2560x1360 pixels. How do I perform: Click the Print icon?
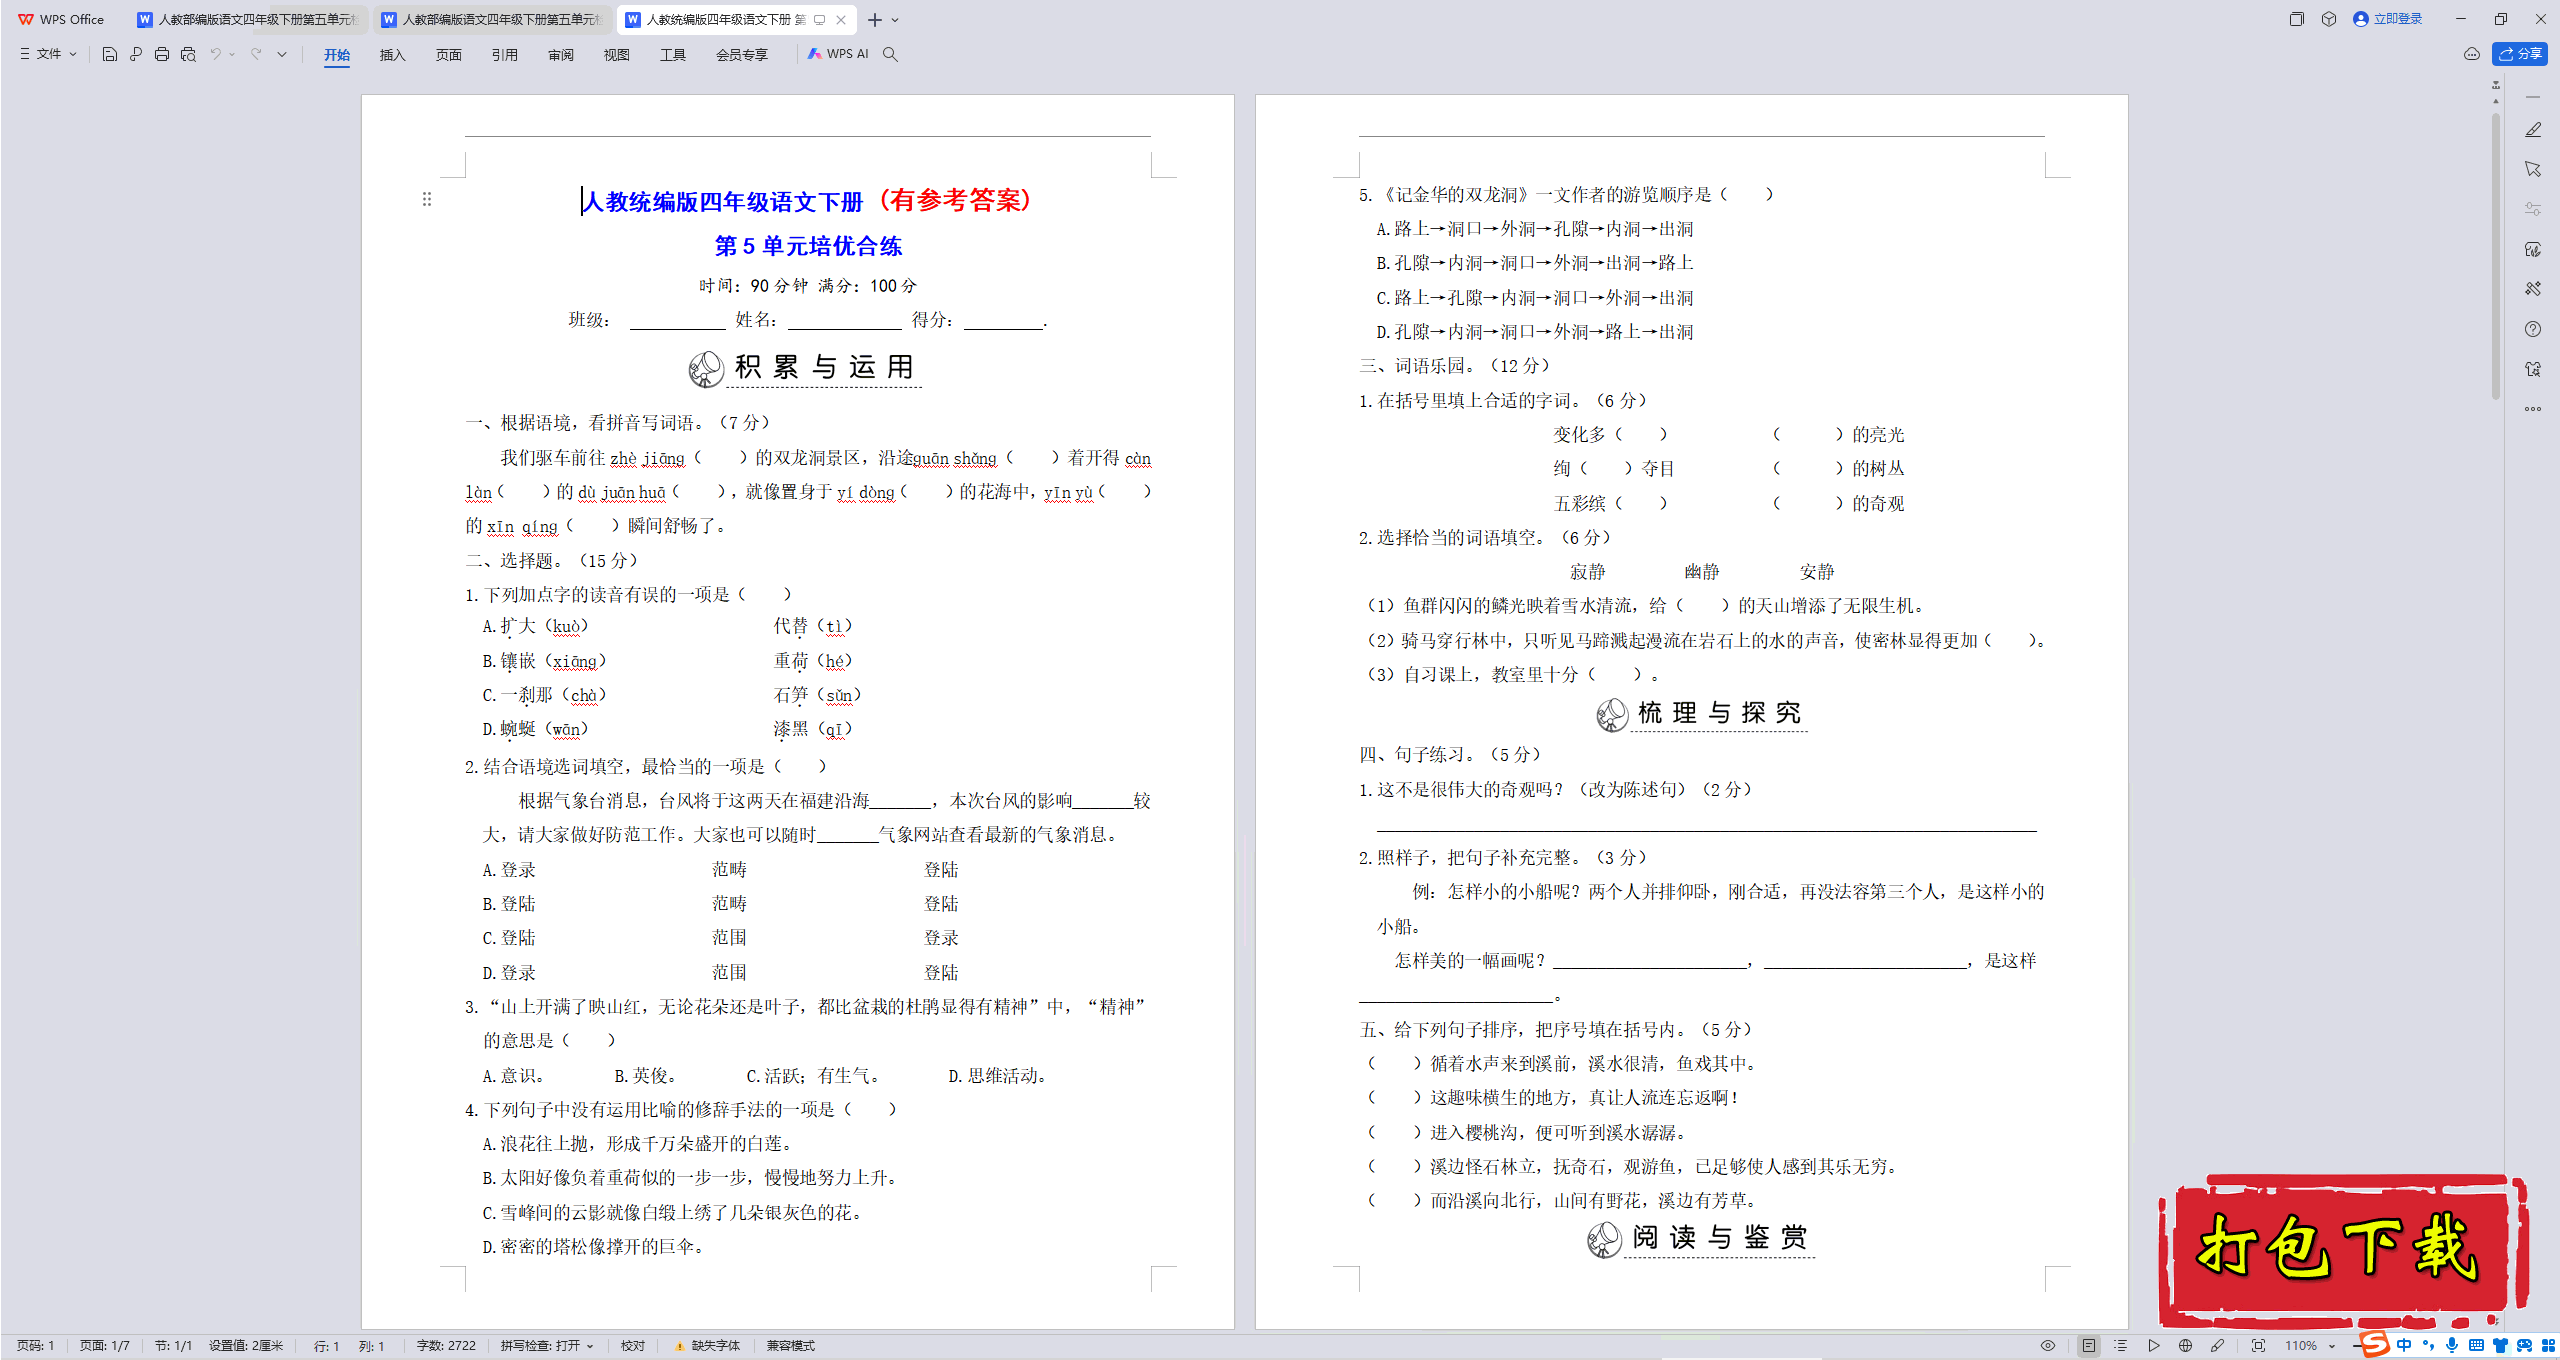click(162, 54)
